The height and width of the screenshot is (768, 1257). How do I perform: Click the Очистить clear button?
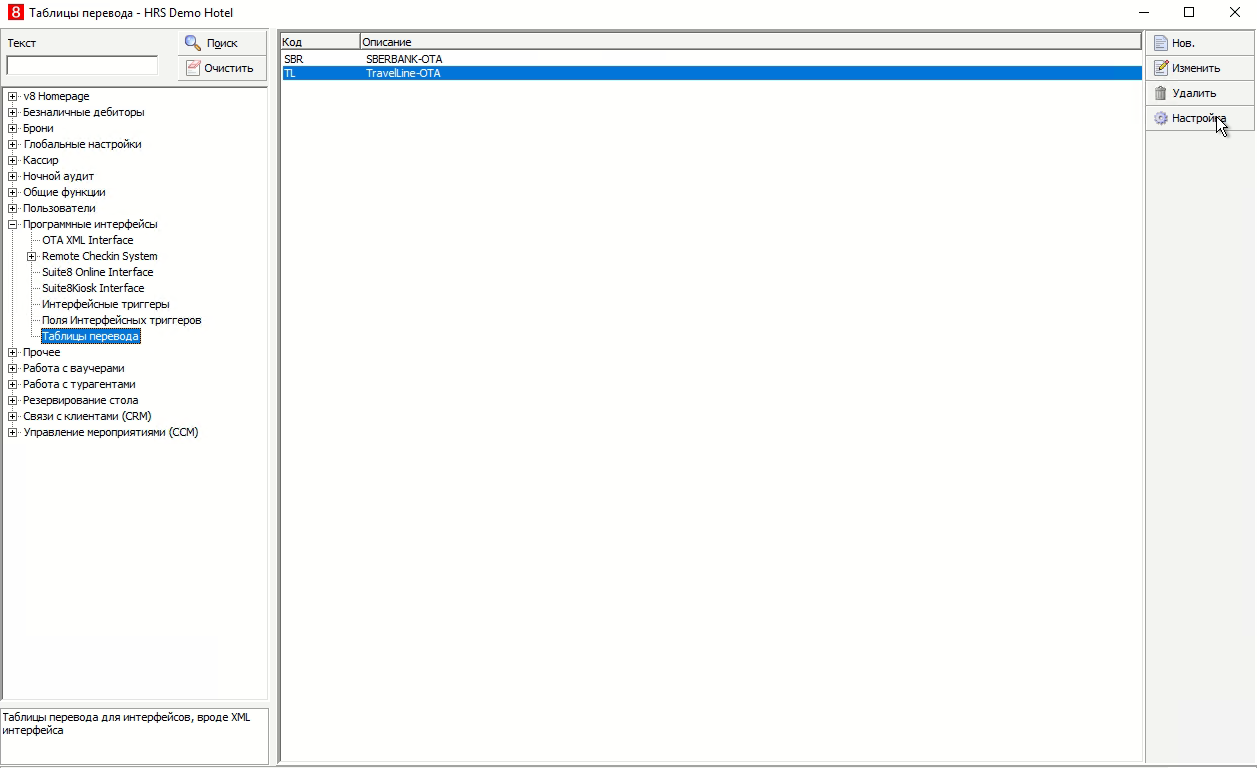[x=222, y=68]
